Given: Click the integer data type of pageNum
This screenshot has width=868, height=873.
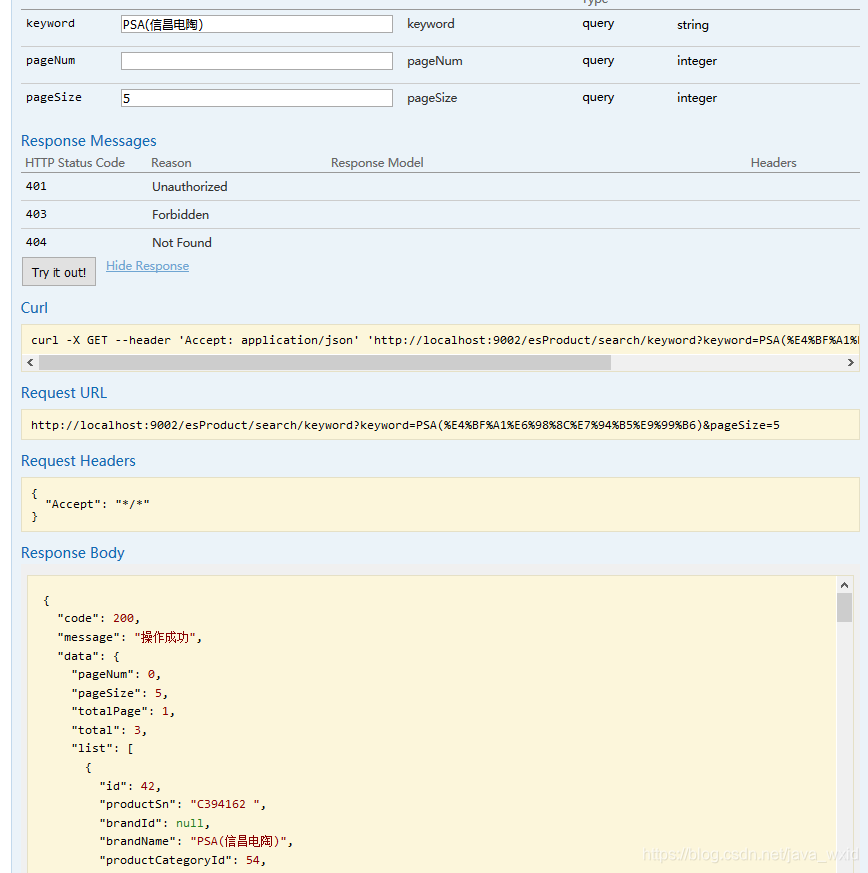Looking at the screenshot, I should pyautogui.click(x=697, y=61).
